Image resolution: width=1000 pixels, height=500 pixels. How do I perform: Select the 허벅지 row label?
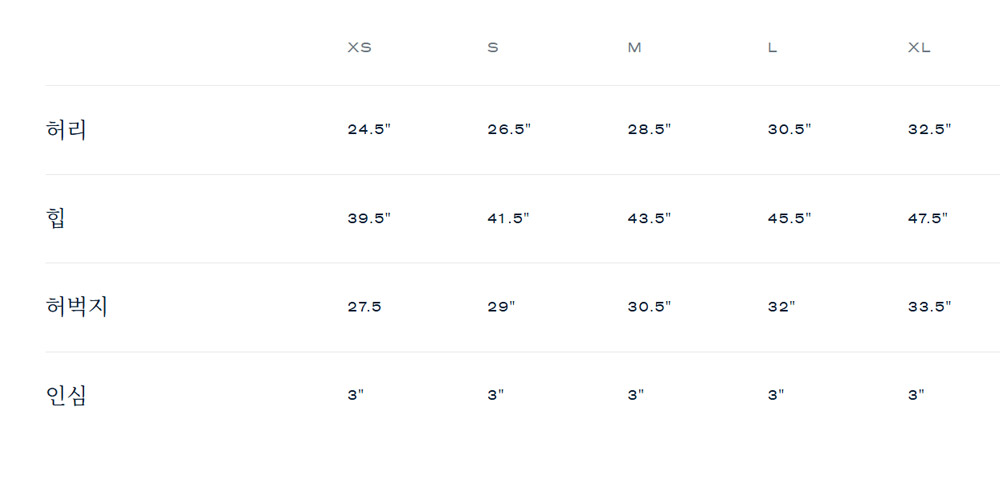pyautogui.click(x=77, y=307)
